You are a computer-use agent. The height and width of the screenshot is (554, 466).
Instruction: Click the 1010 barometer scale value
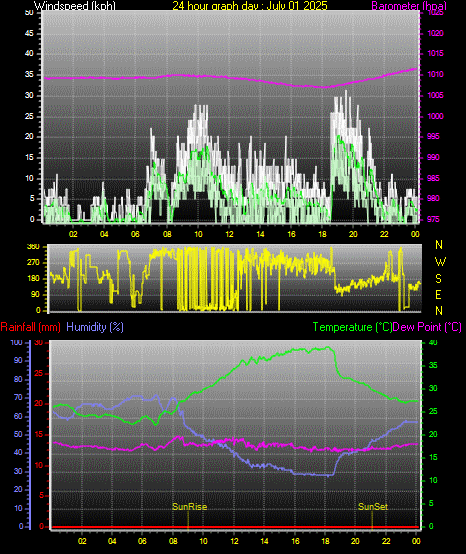pos(435,75)
